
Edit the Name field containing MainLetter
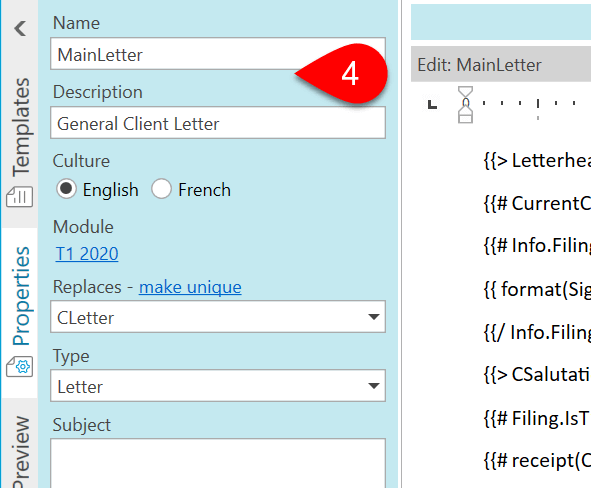[218, 54]
